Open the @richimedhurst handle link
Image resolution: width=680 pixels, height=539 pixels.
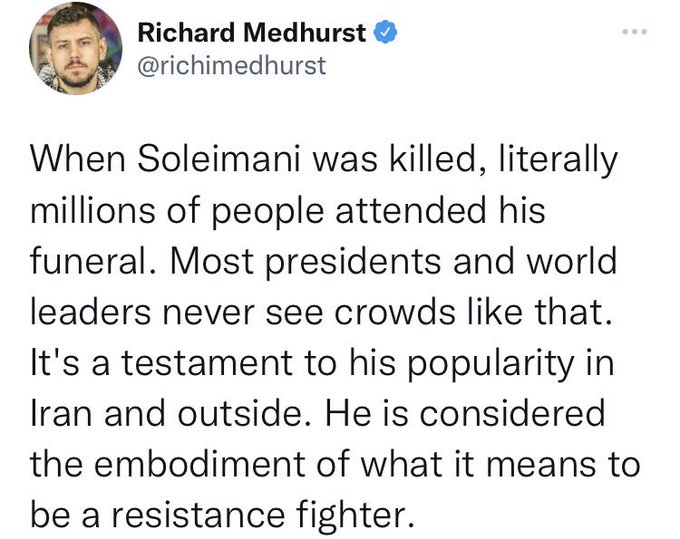click(x=232, y=66)
